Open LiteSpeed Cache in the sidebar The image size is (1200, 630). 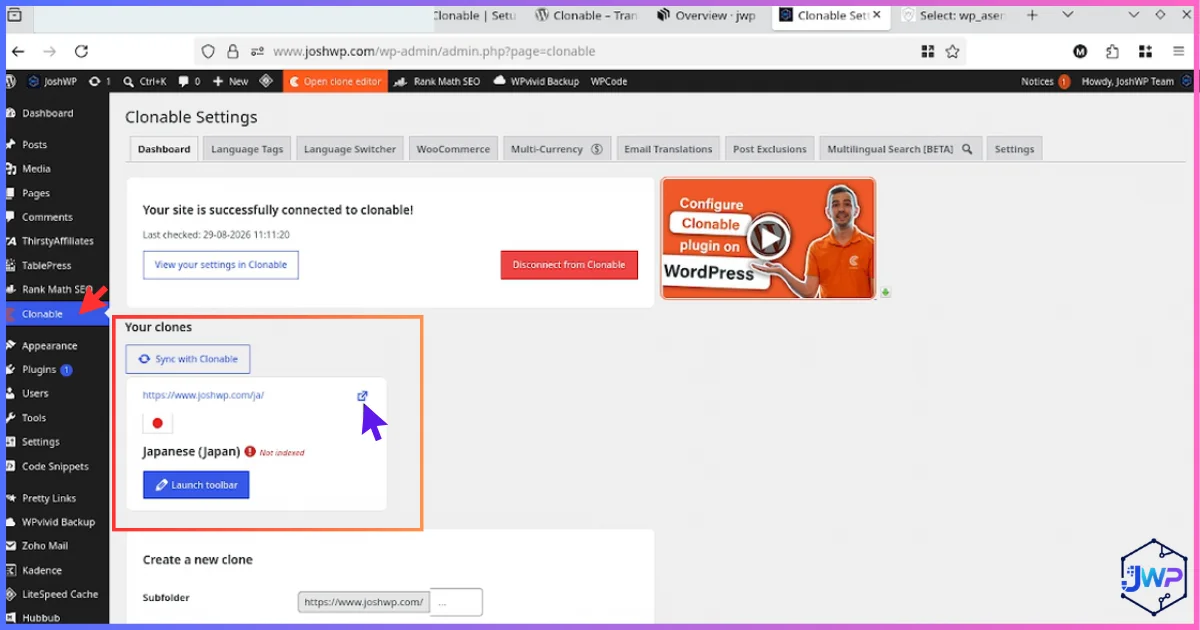click(x=60, y=594)
